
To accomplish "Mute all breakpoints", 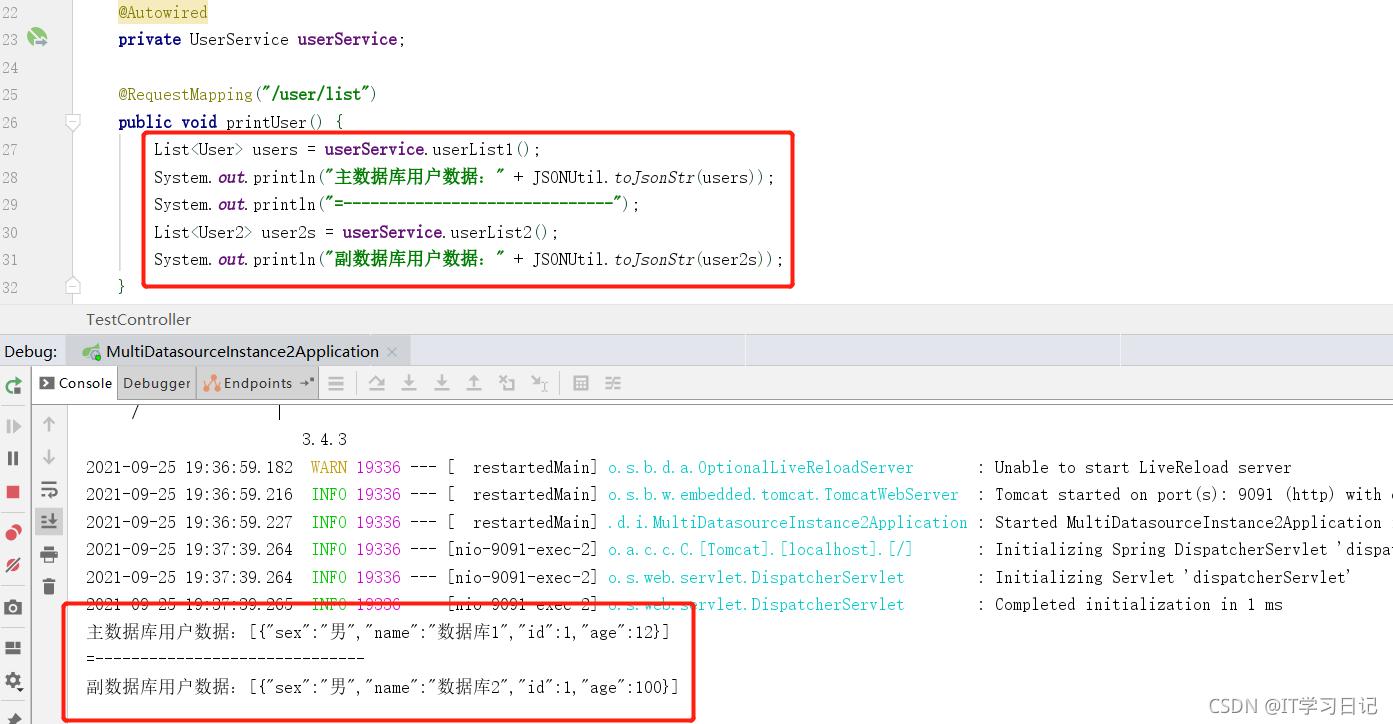I will coord(13,565).
